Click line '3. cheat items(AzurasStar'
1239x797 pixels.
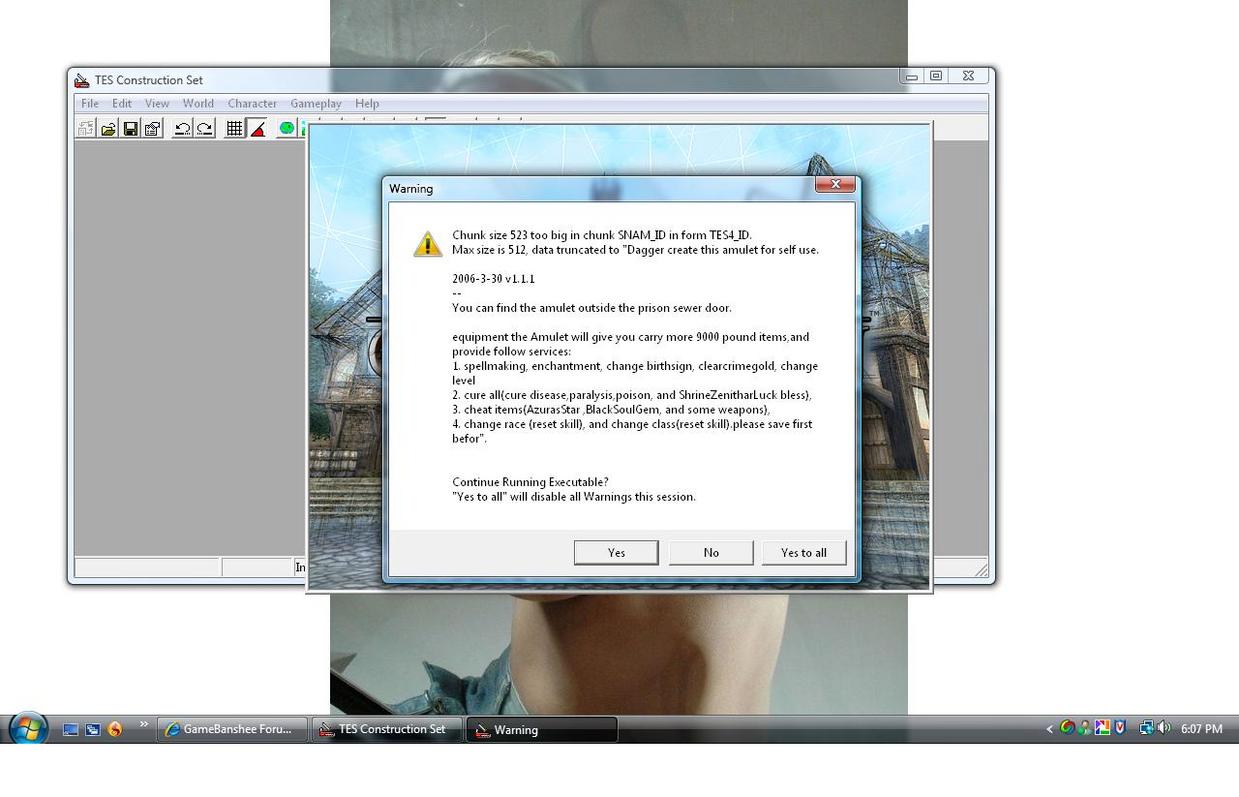pyautogui.click(x=611, y=410)
